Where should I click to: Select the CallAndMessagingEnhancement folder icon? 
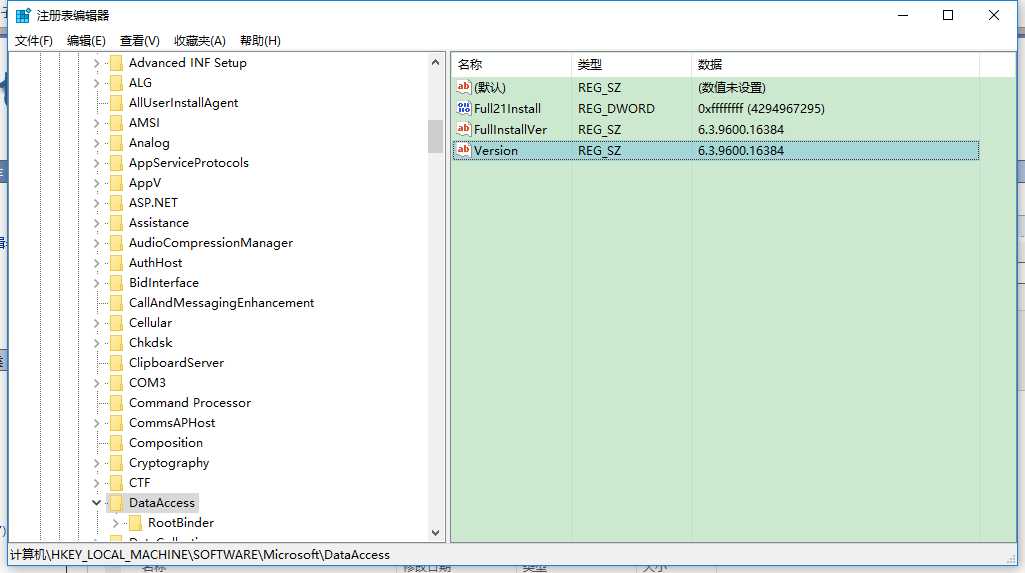point(116,303)
